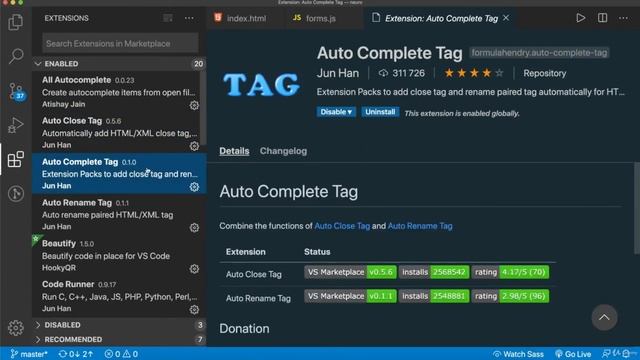
Task: Synchronize changes in status bar
Action: pos(76,354)
